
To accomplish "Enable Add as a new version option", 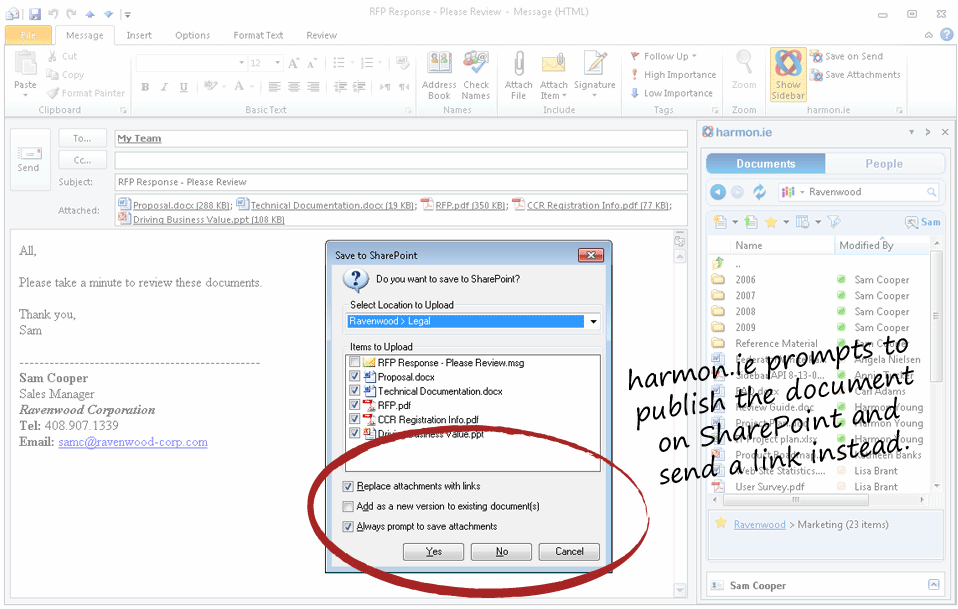I will coord(348,506).
